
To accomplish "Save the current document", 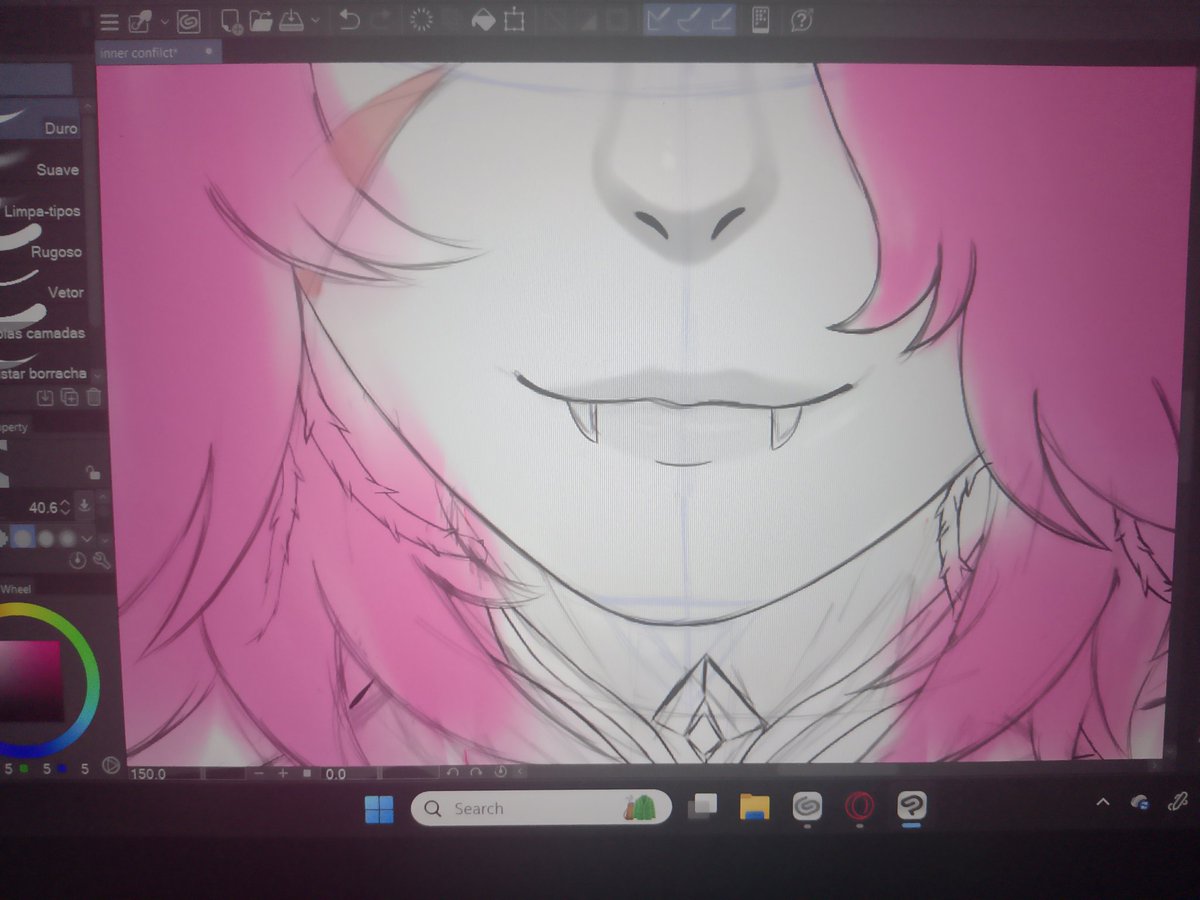I will pyautogui.click(x=292, y=20).
